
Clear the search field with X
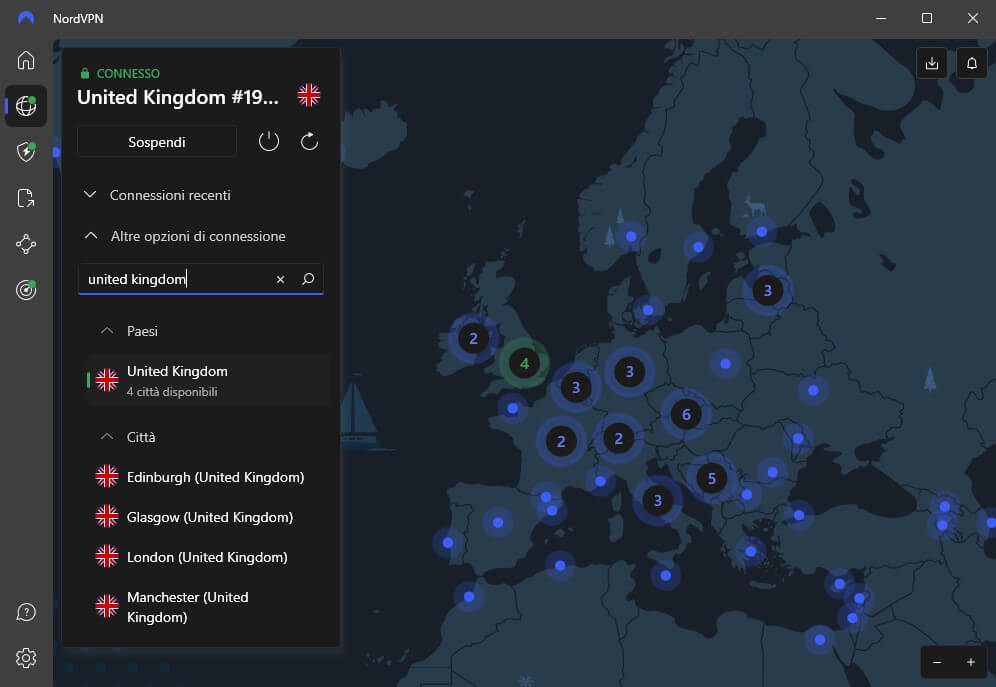pyautogui.click(x=280, y=279)
